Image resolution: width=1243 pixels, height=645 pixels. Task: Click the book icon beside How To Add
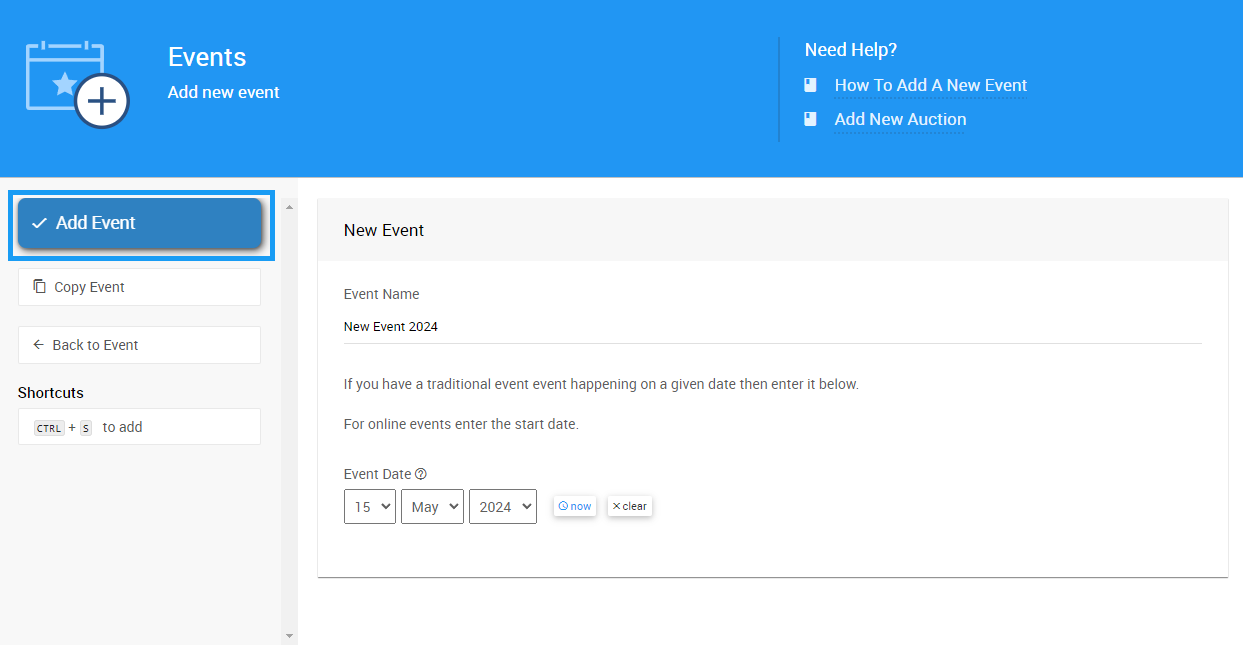coord(811,86)
